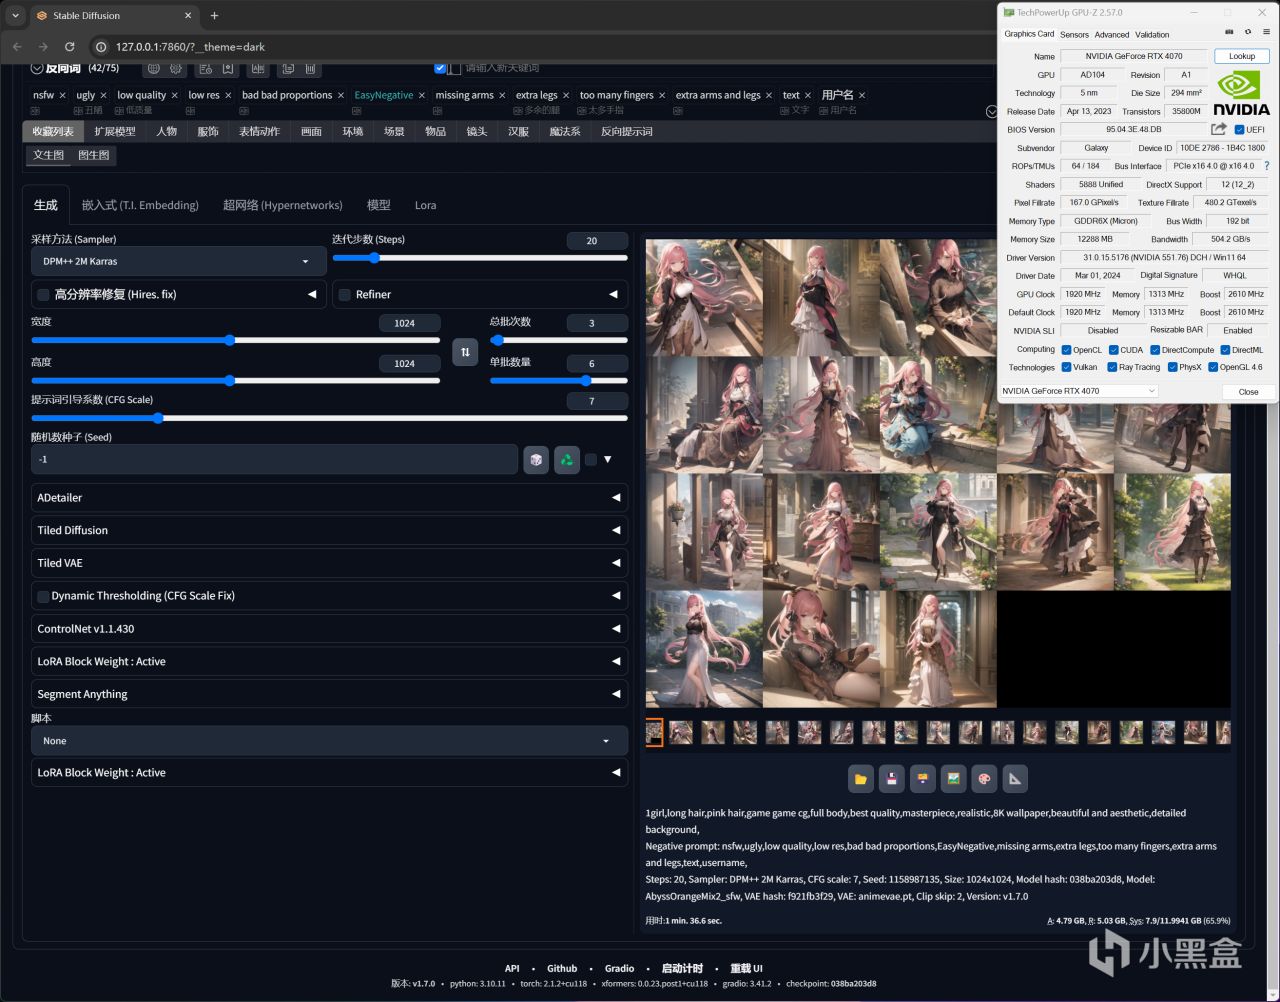The image size is (1280, 1002).
Task: Reuse last seed with green recycle icon
Action: (567, 459)
